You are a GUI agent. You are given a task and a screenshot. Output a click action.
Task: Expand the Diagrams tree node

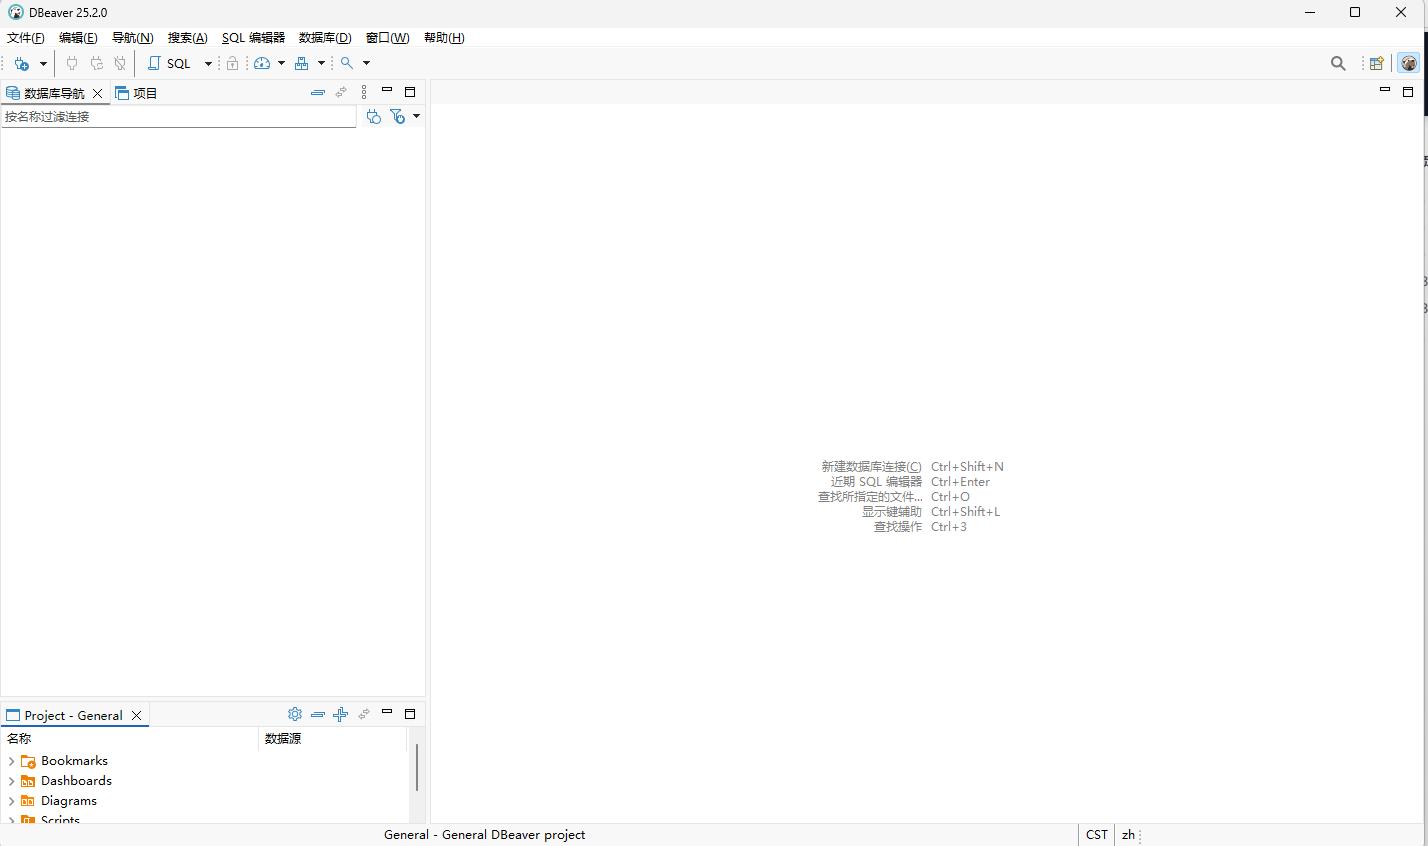coord(11,801)
